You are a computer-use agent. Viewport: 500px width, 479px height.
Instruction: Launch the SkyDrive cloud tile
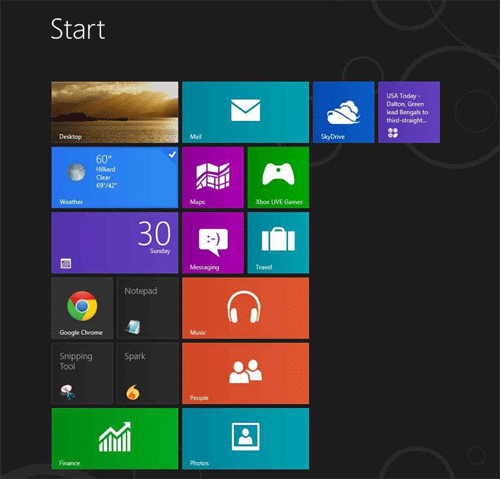coord(343,112)
